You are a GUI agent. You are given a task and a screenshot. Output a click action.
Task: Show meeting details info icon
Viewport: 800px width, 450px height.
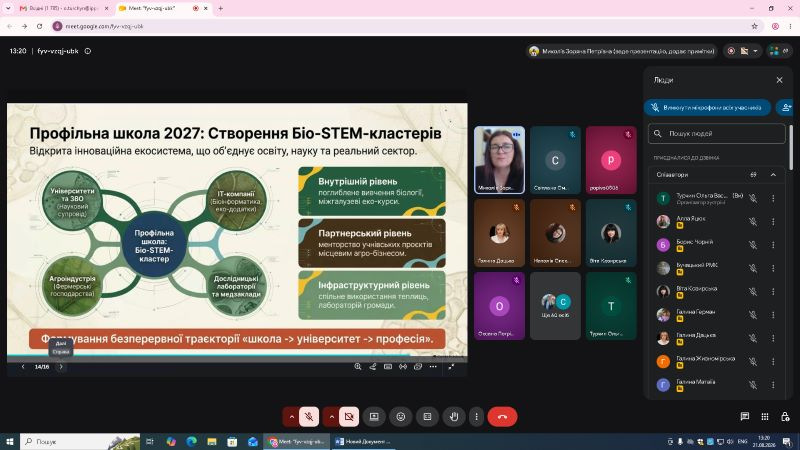(x=88, y=51)
